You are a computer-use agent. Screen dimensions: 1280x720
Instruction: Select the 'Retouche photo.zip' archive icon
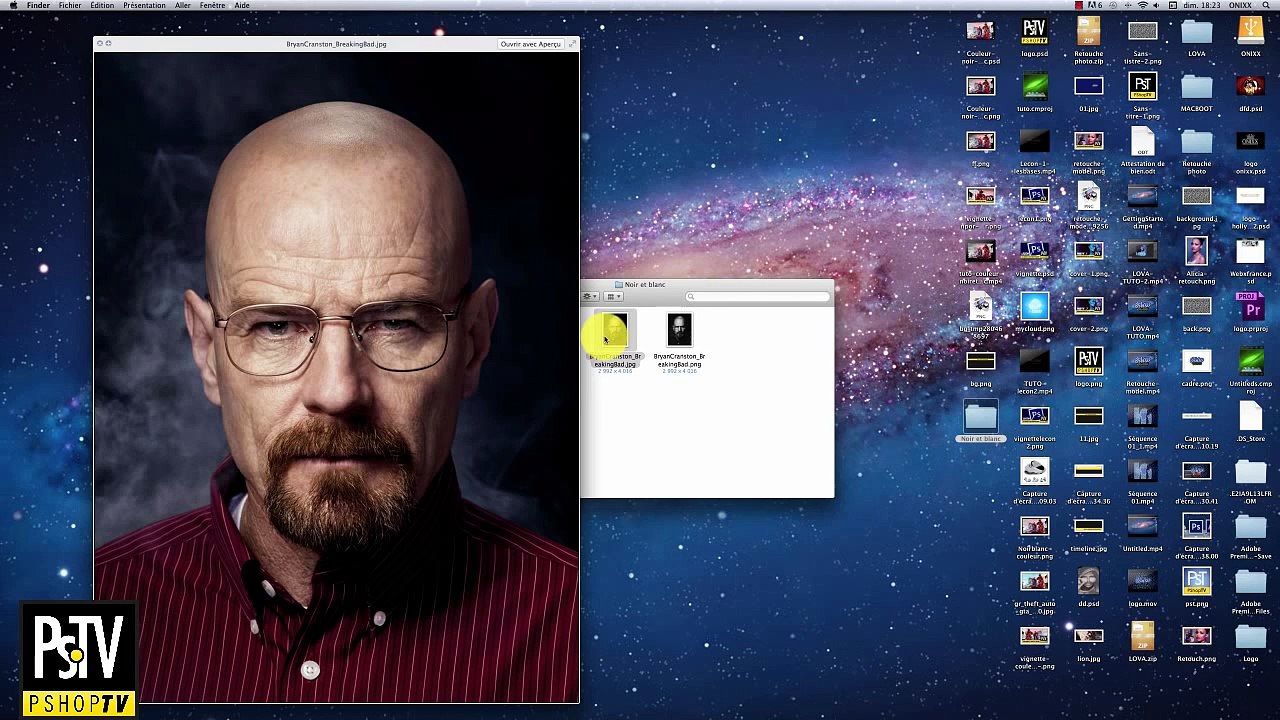point(1088,32)
